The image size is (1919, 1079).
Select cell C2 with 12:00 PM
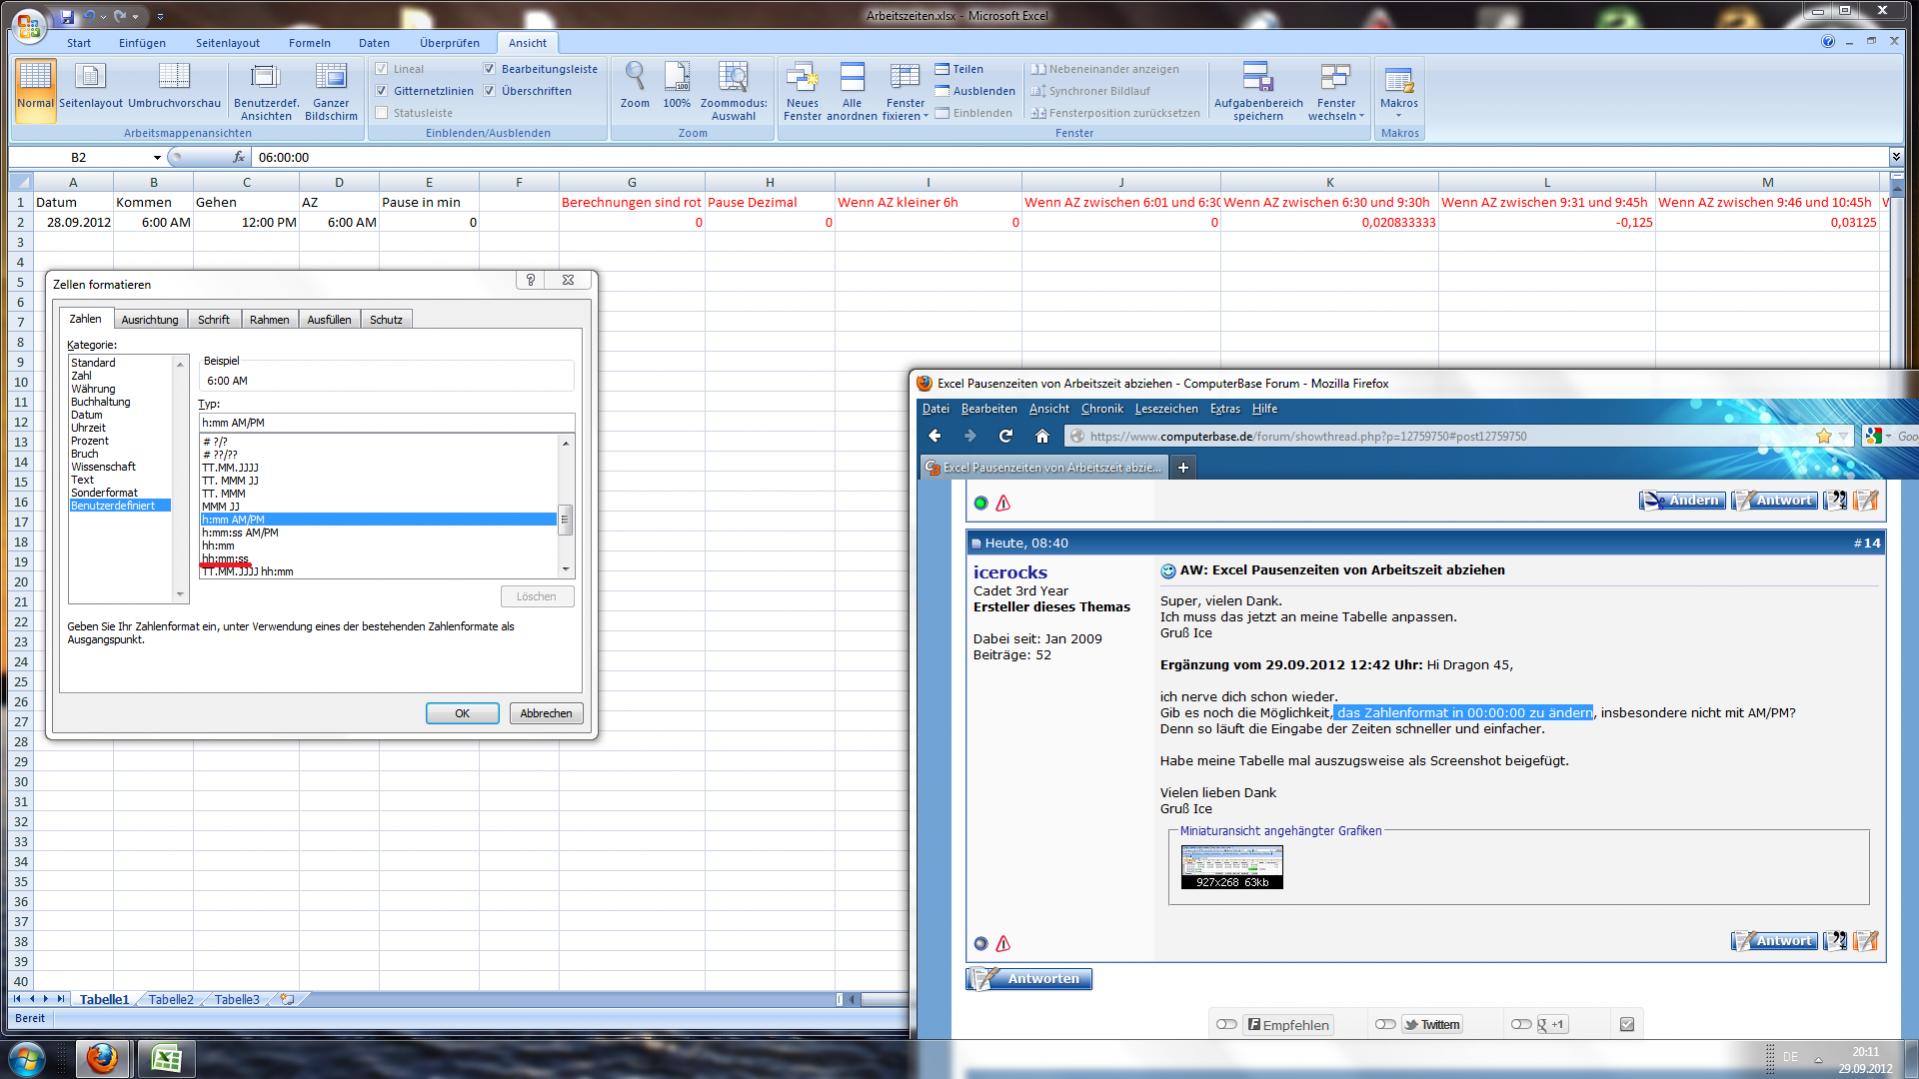[246, 222]
